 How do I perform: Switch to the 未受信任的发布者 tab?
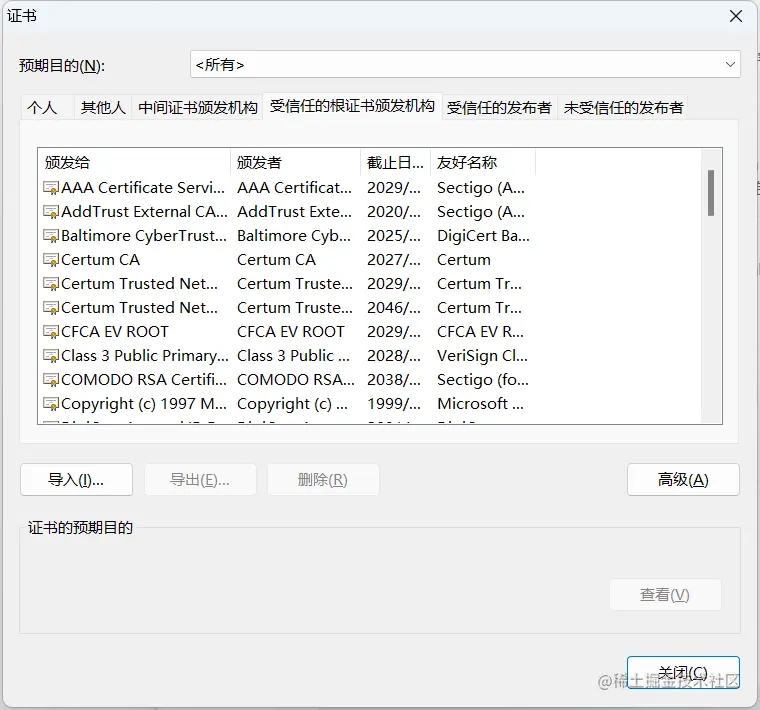(623, 107)
